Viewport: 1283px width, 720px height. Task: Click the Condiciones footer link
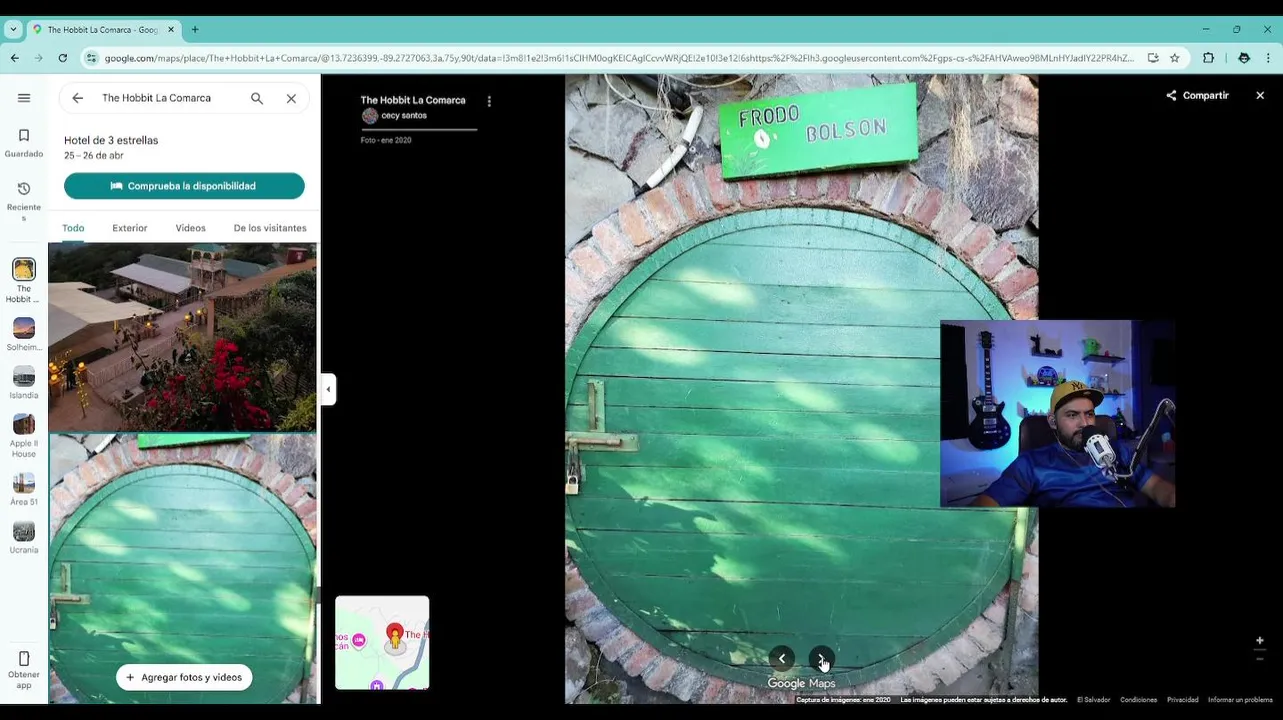click(1138, 700)
